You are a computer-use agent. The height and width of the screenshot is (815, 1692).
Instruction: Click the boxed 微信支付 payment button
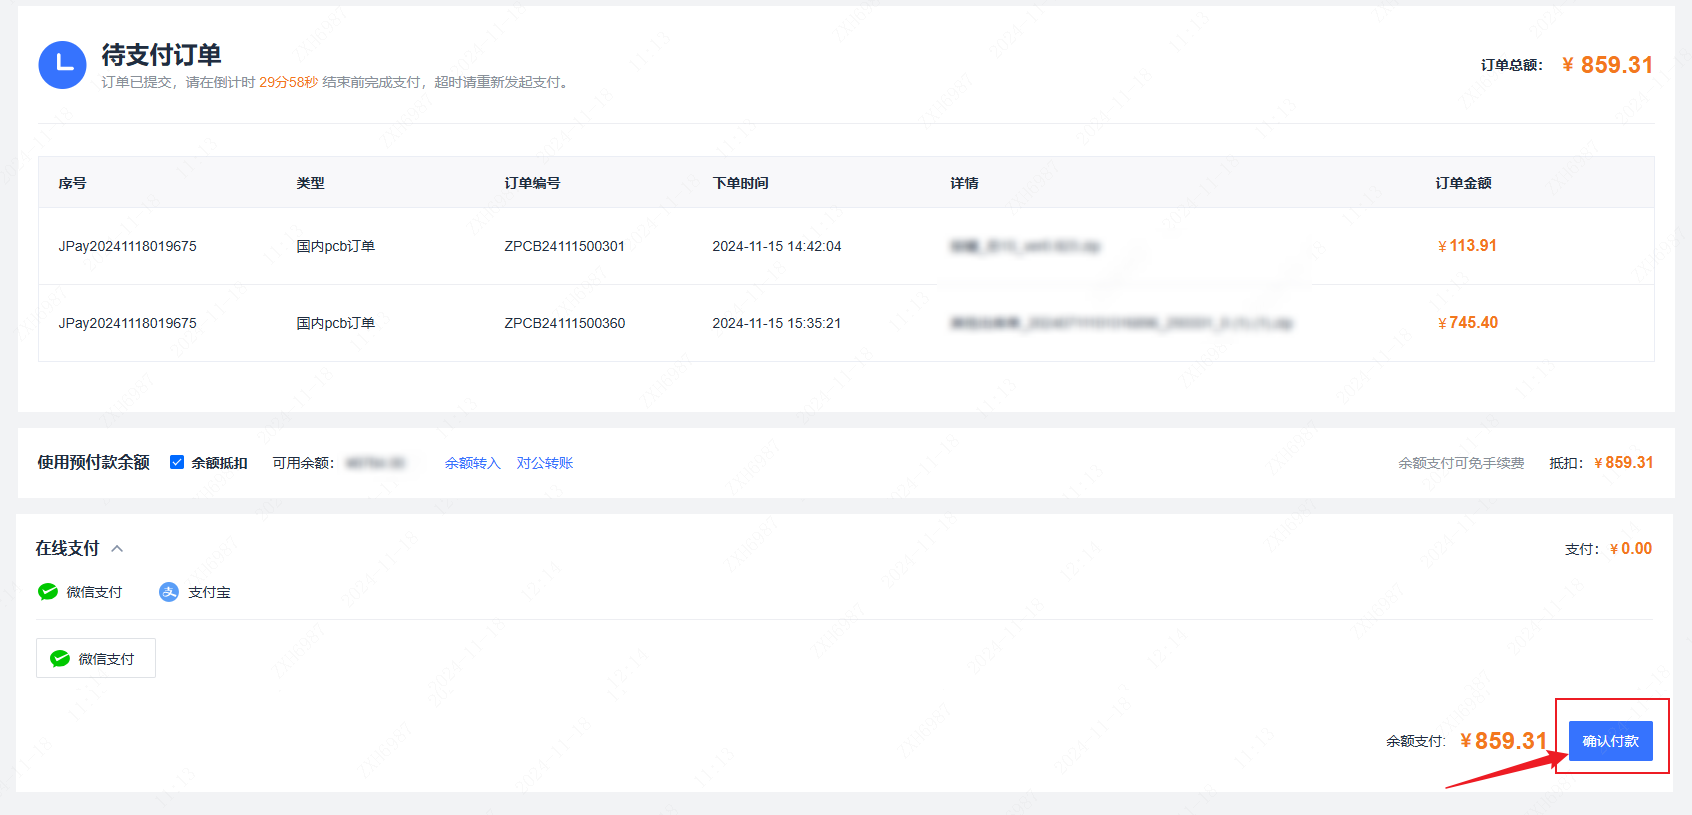(x=96, y=658)
